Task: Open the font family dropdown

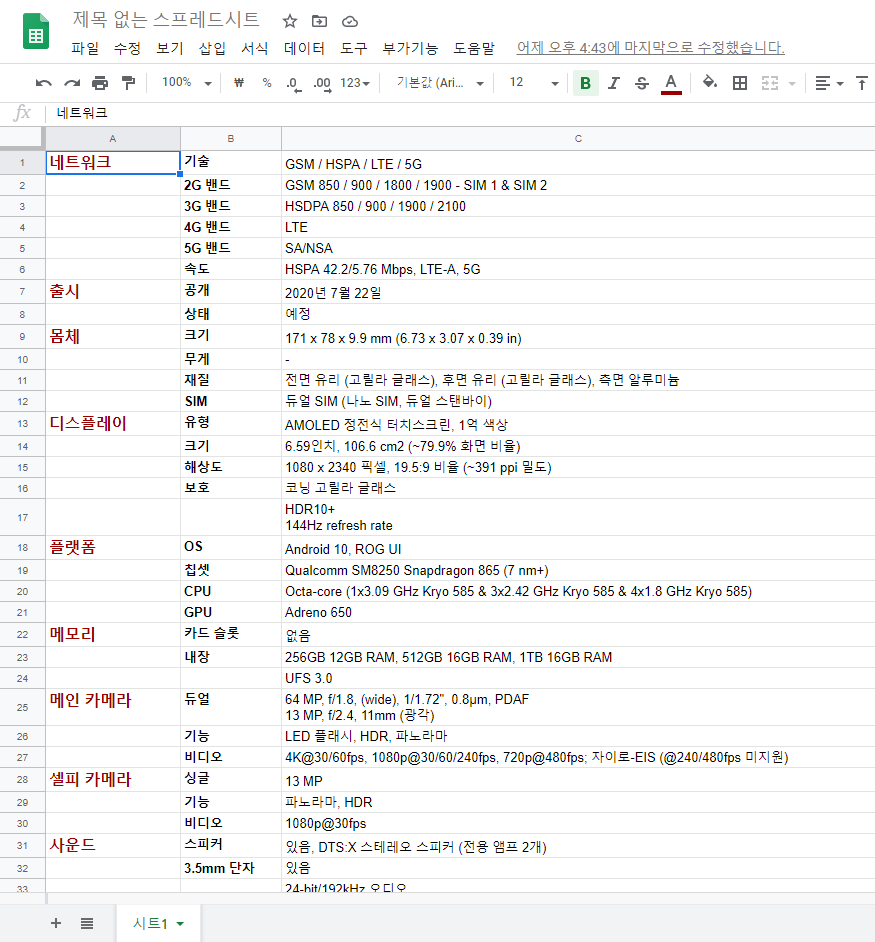Action: [x=440, y=83]
